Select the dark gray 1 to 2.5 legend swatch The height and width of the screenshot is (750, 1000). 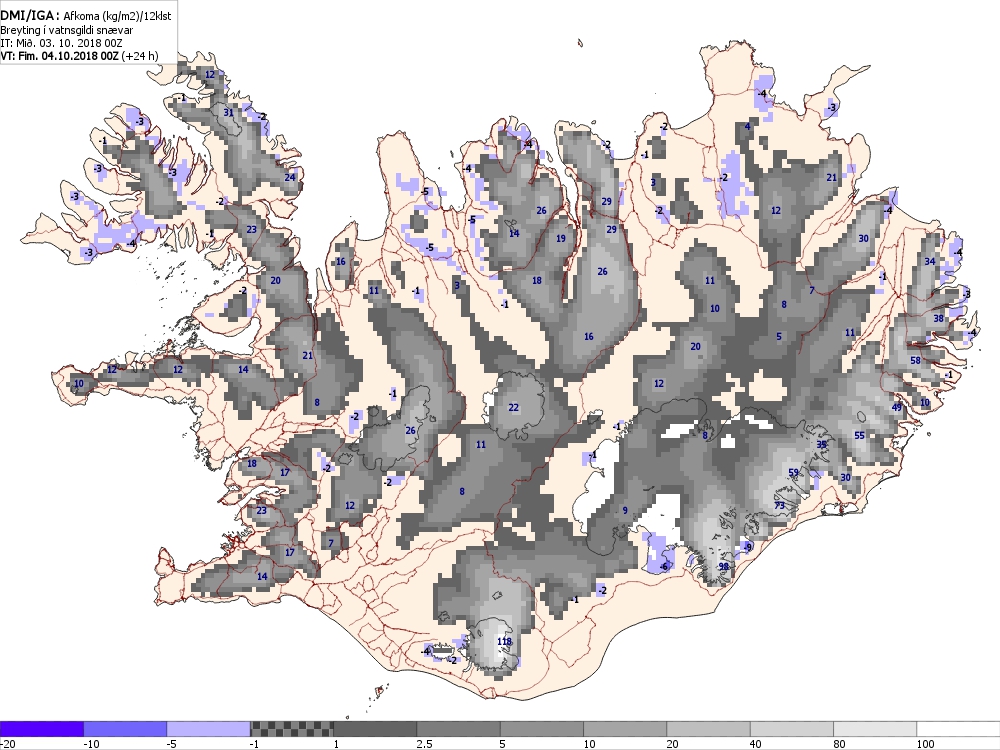(x=375, y=729)
